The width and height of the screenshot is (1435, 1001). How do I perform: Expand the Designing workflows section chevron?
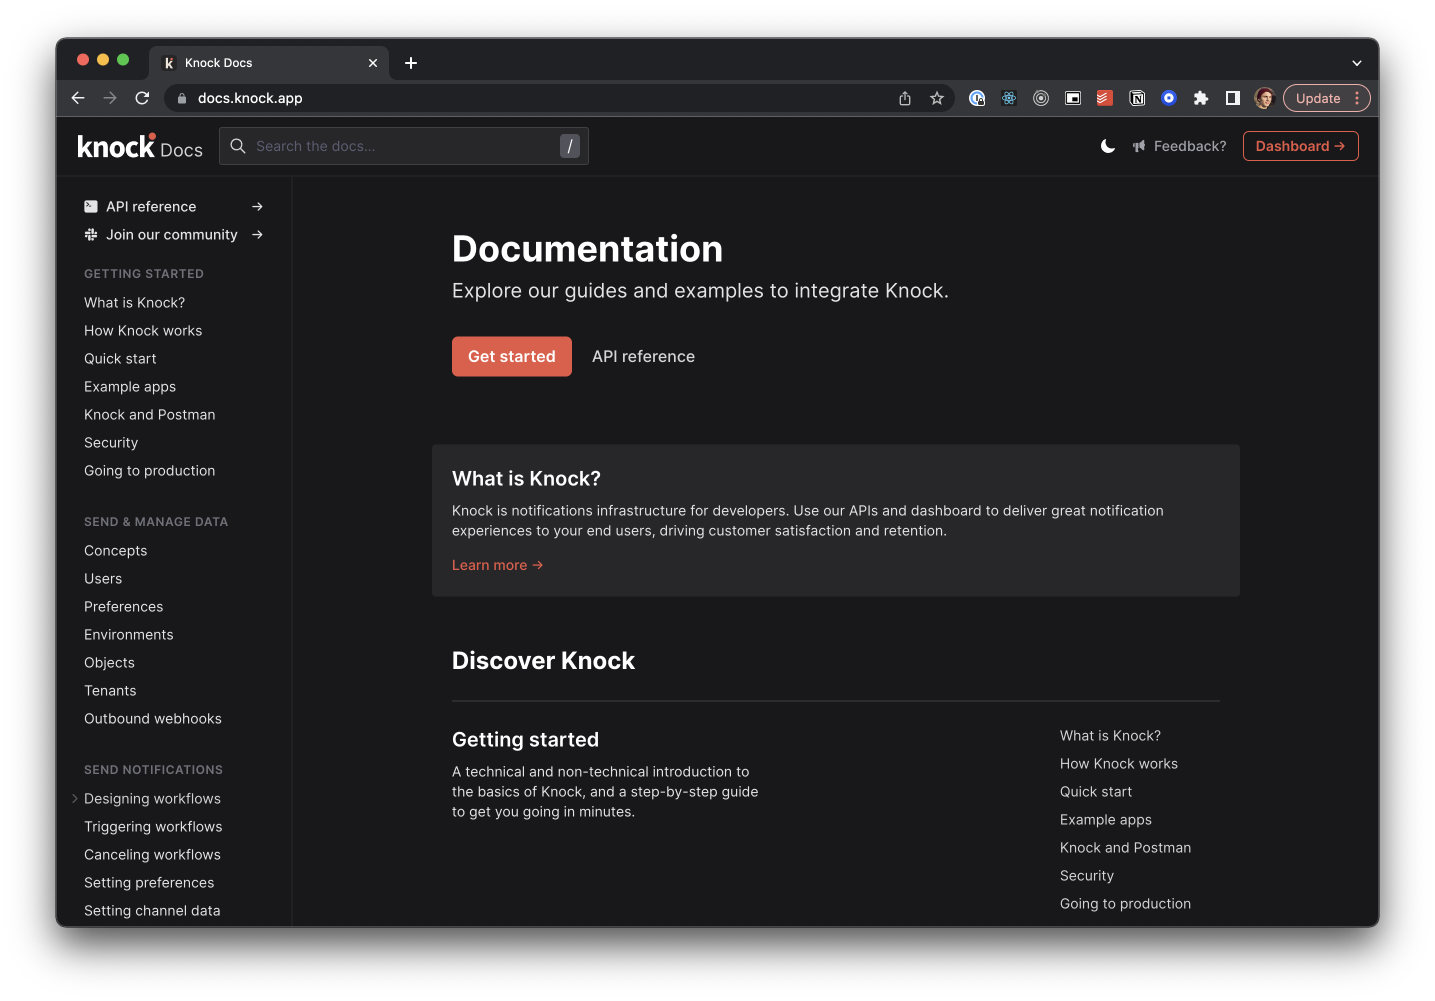74,798
